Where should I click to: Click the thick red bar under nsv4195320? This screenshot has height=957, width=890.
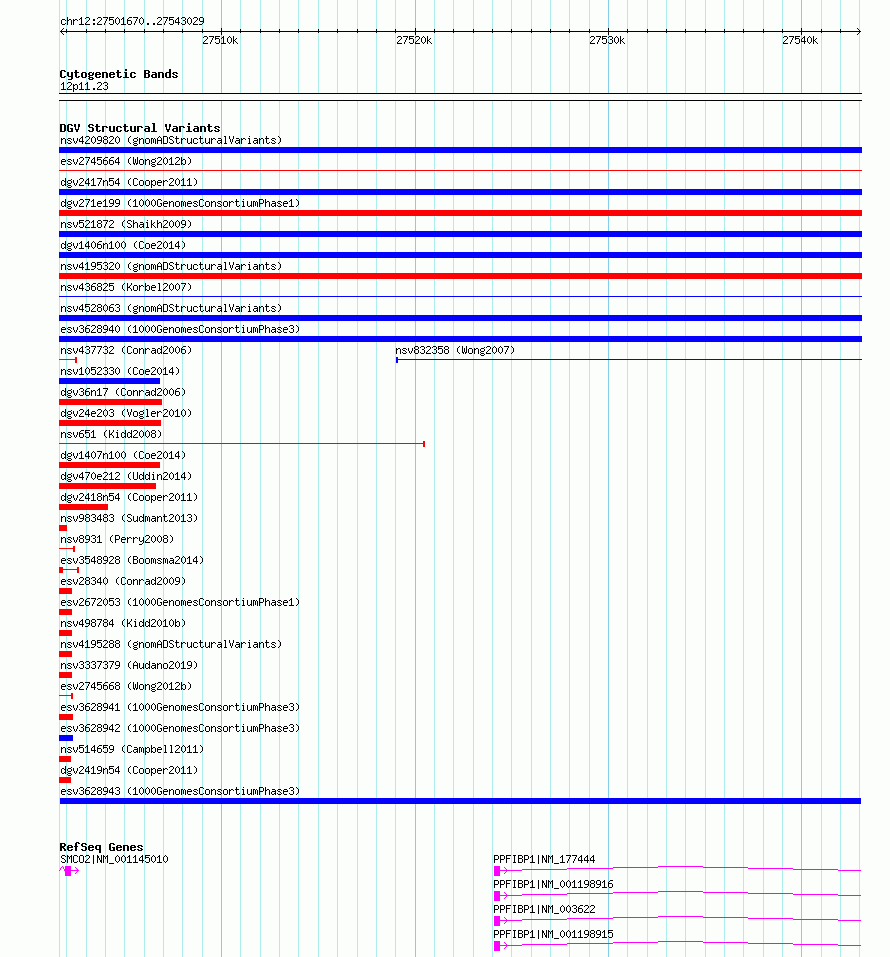tap(460, 276)
